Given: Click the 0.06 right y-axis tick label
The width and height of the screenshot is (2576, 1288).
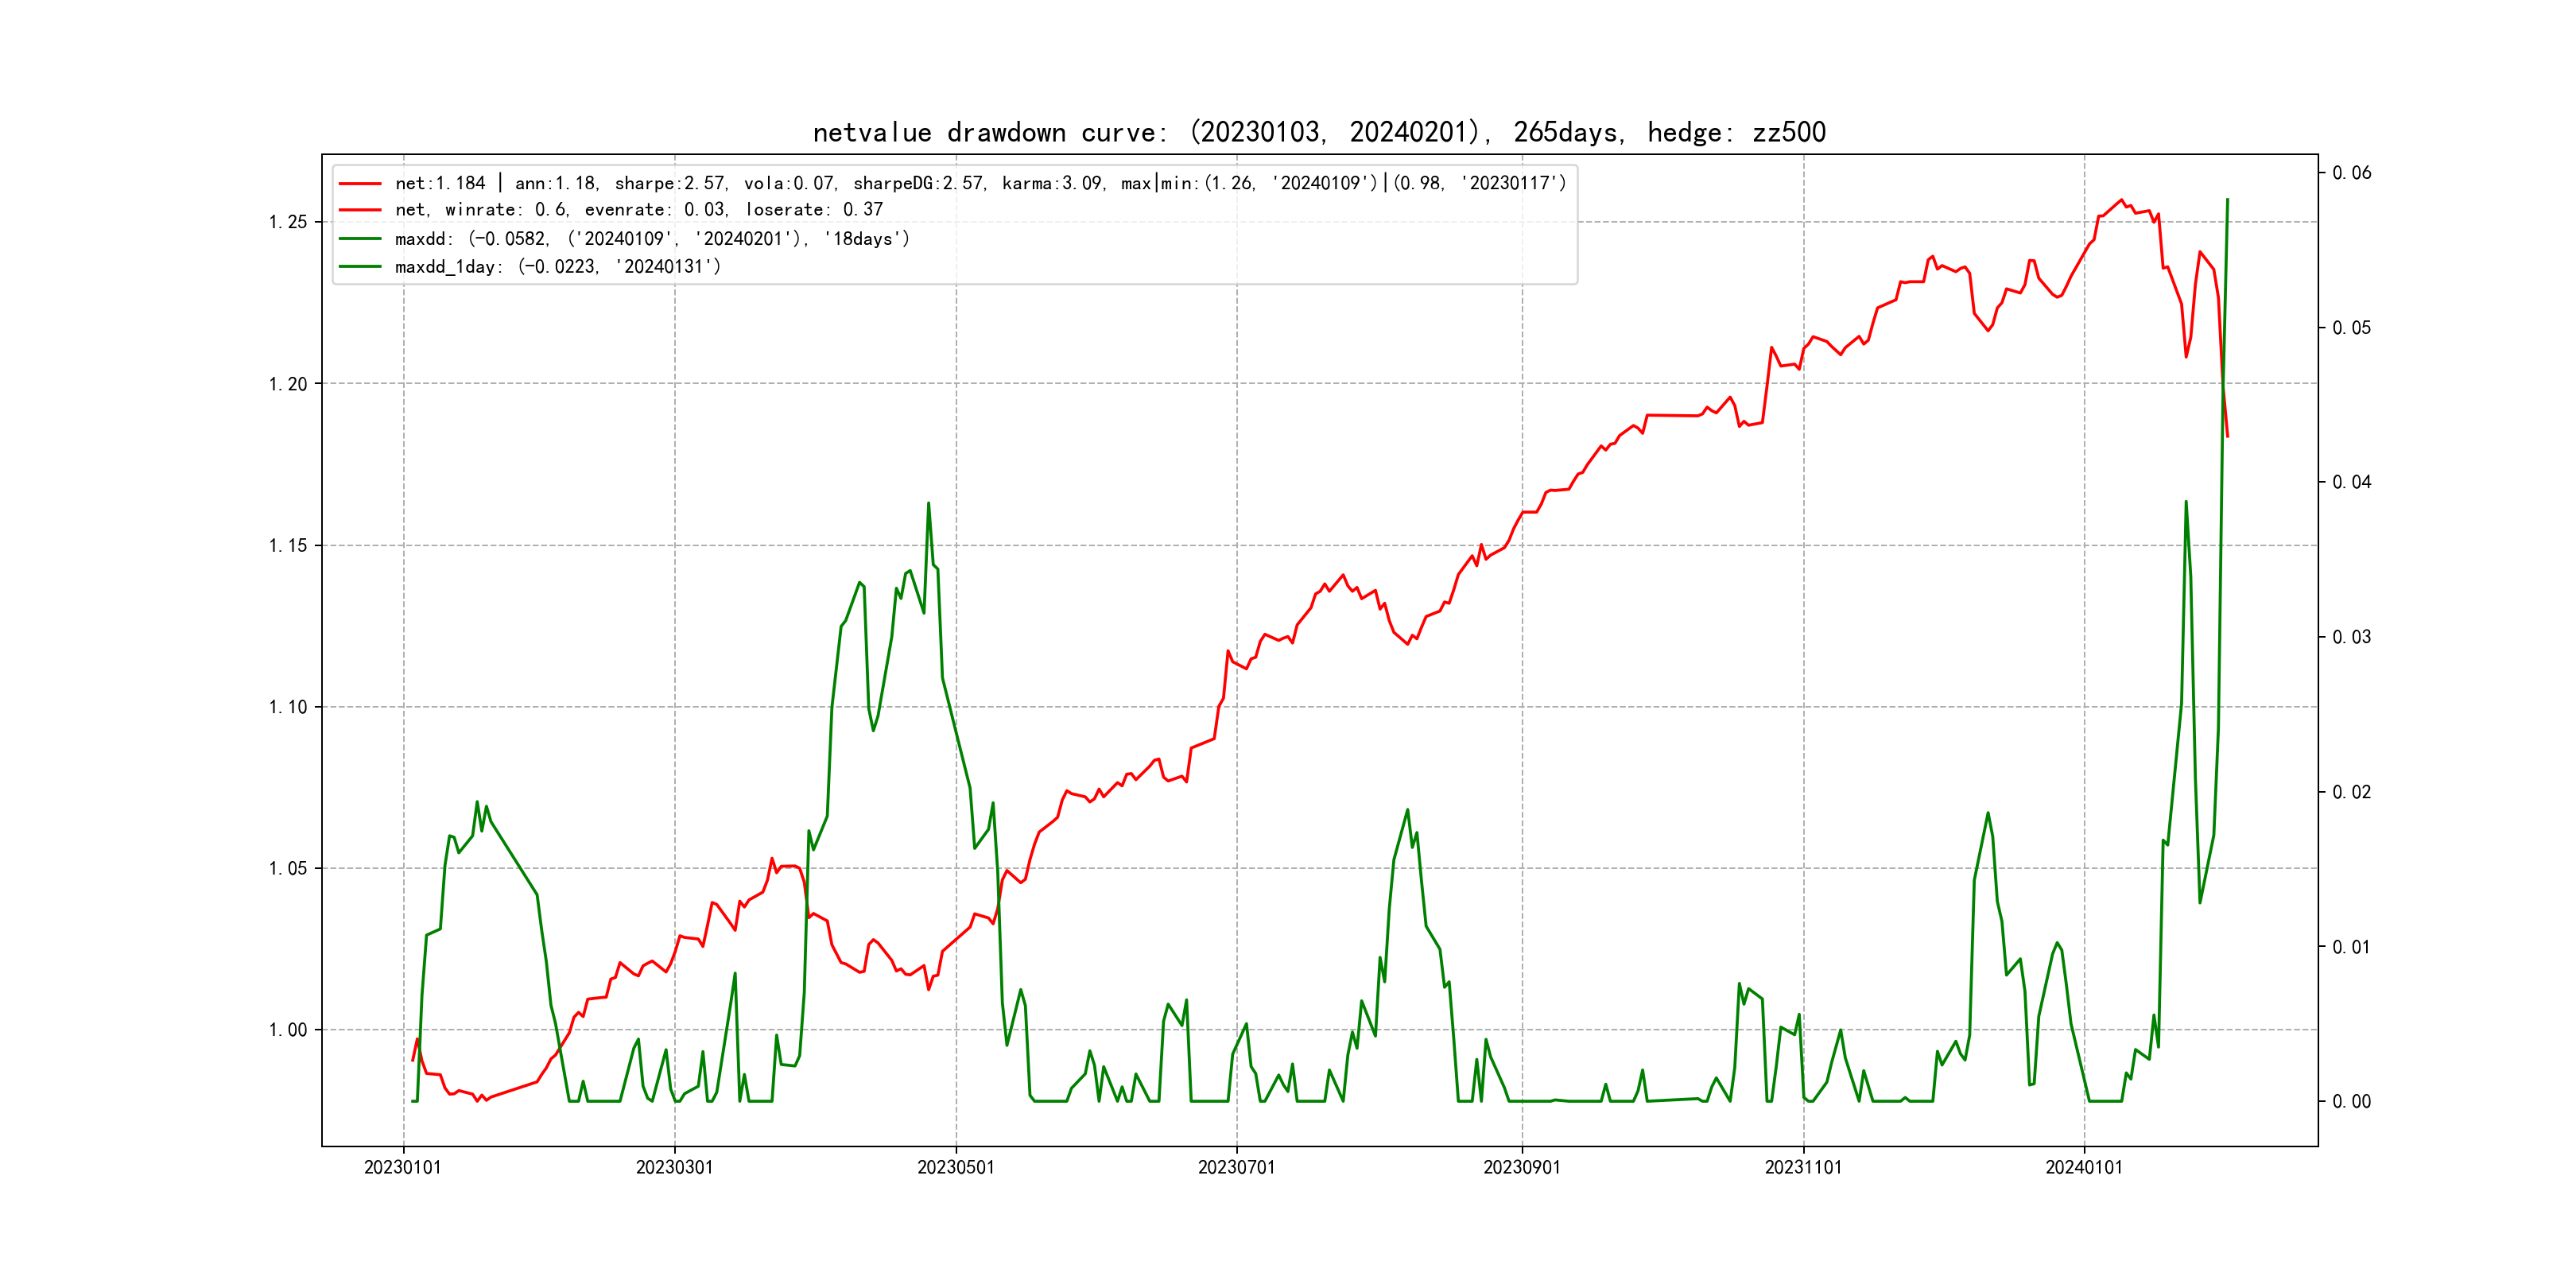Looking at the screenshot, I should point(2351,173).
